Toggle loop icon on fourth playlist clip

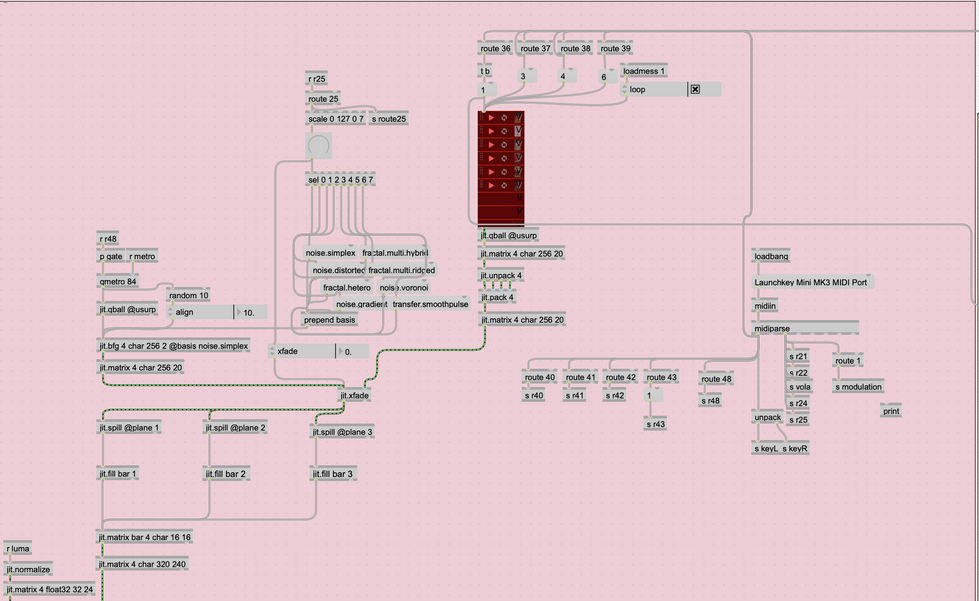[x=504, y=159]
